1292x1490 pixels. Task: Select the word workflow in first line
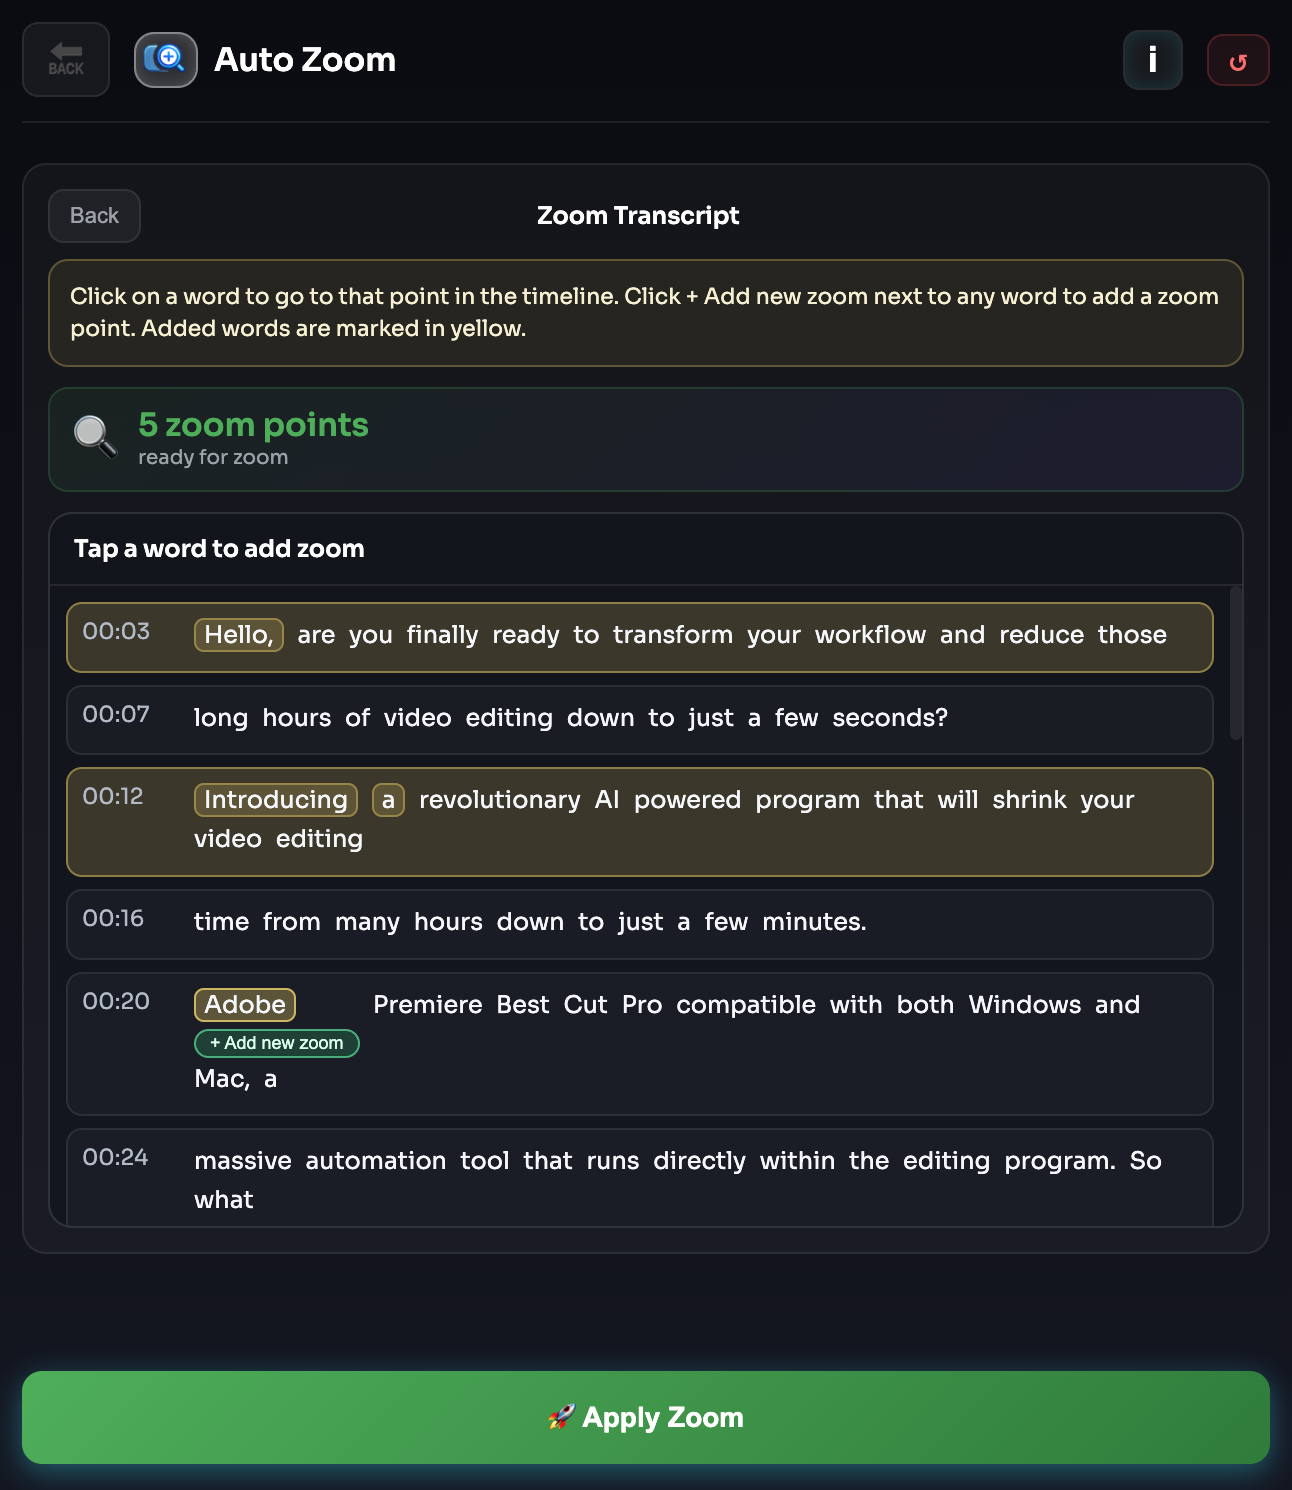coord(870,635)
